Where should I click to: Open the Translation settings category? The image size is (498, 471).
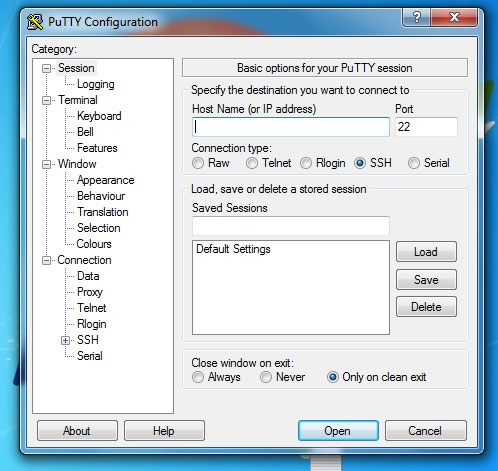[x=103, y=212]
